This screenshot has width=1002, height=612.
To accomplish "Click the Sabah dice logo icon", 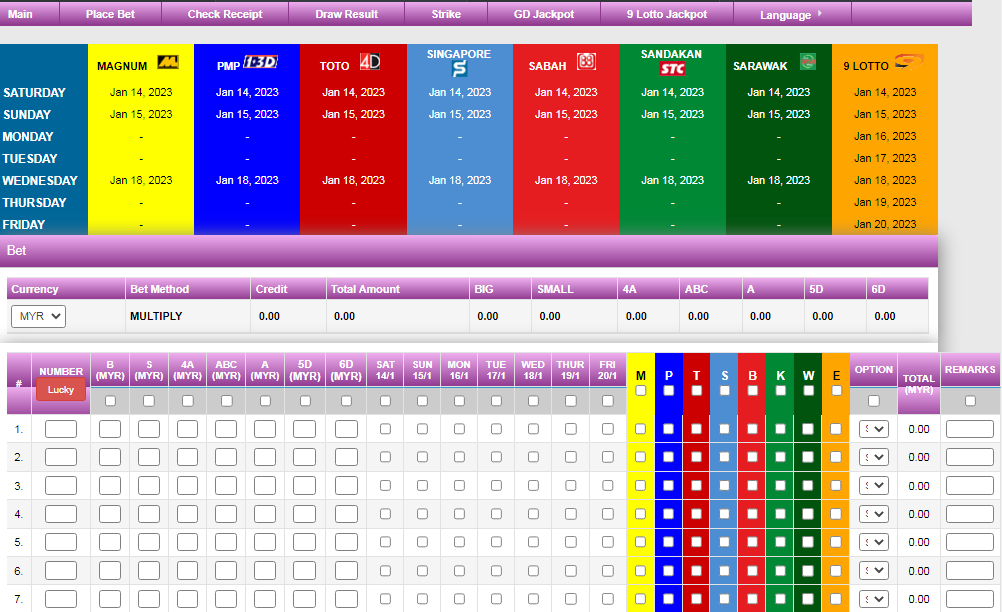I will point(586,62).
